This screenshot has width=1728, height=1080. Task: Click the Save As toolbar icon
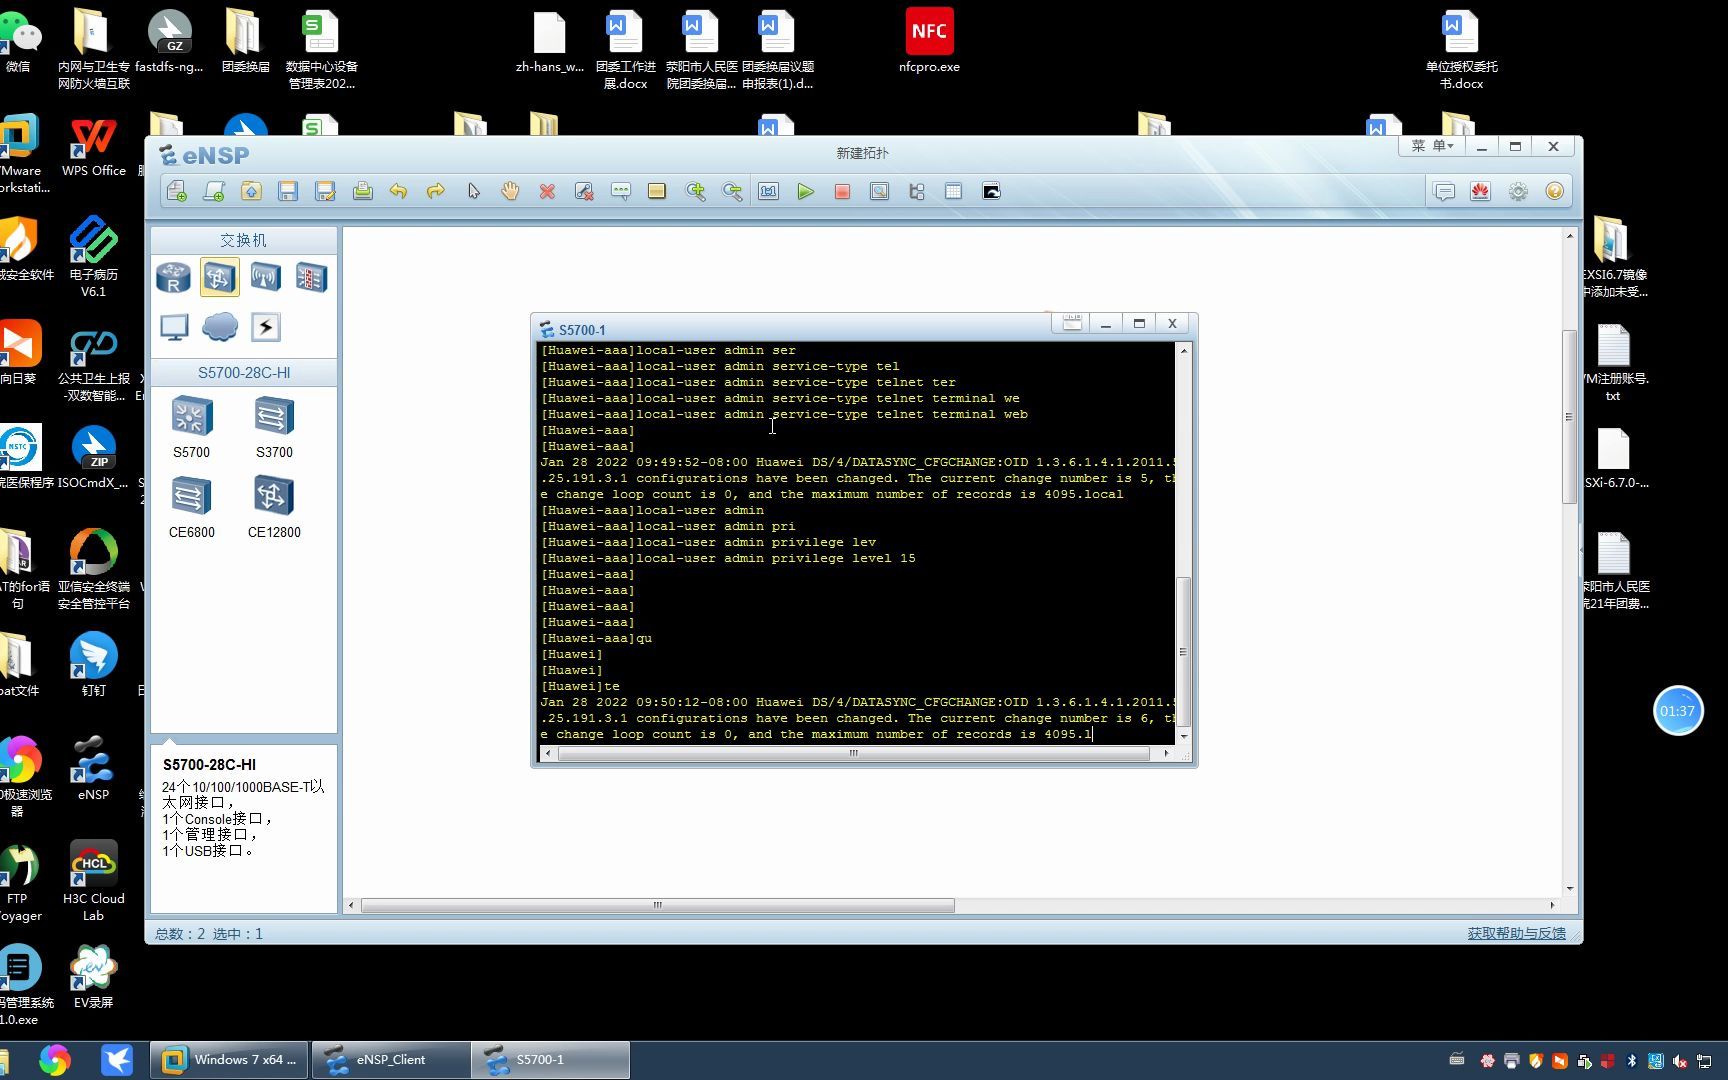325,191
